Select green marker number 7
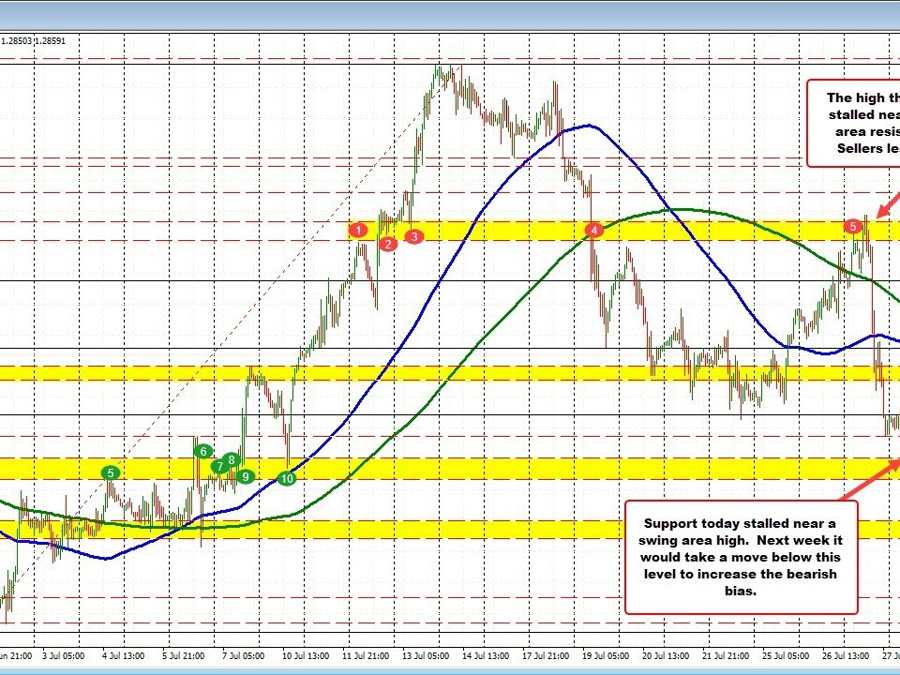This screenshot has height=675, width=900. click(x=219, y=466)
